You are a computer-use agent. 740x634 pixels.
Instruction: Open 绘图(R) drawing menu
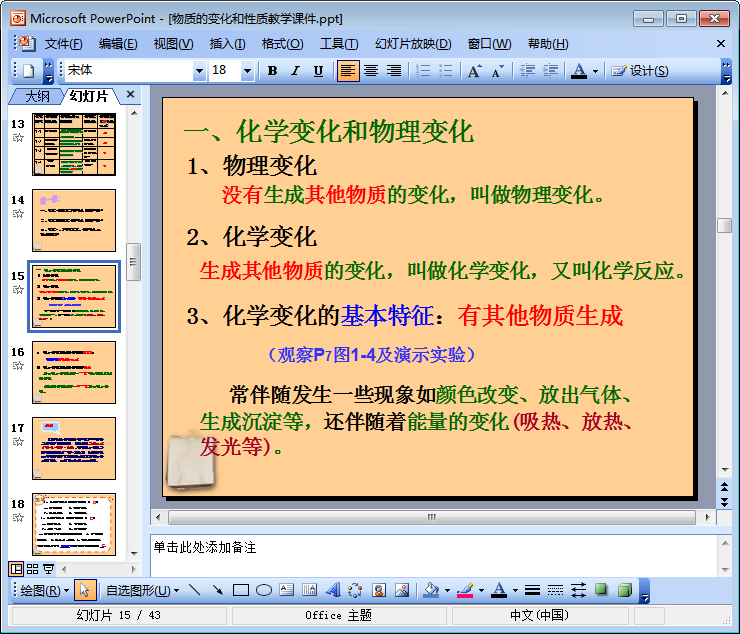44,591
